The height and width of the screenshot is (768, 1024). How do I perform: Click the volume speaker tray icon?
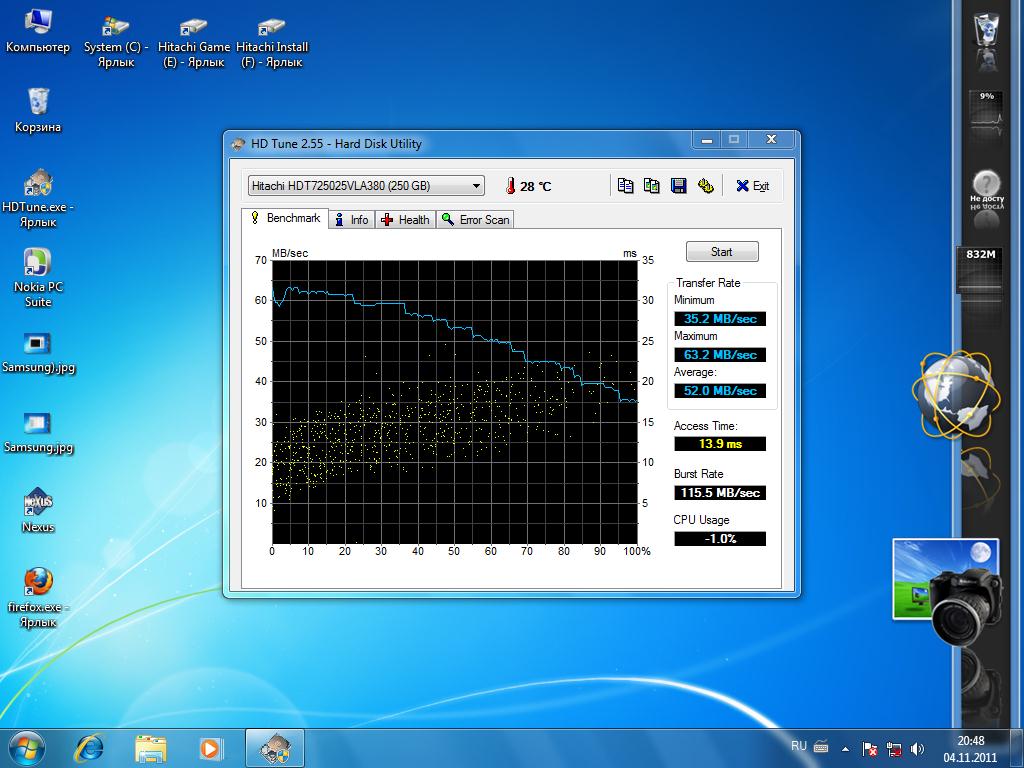tap(918, 749)
